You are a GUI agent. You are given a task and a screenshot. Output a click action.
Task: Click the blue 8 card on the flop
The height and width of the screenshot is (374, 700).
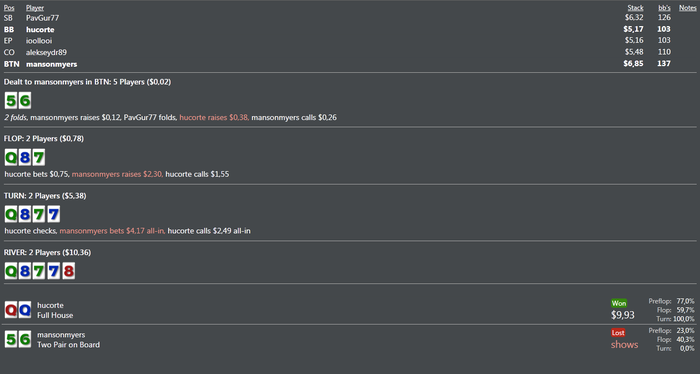click(25, 157)
